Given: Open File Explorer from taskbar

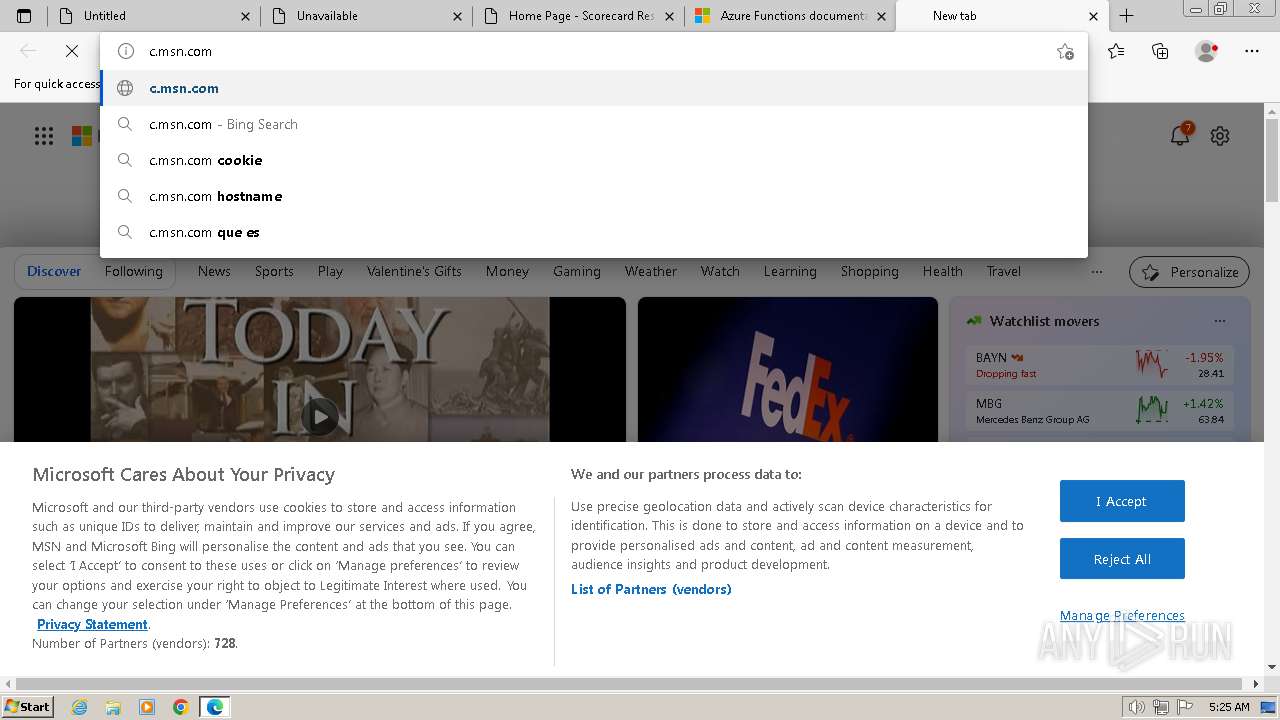Looking at the screenshot, I should [x=113, y=707].
